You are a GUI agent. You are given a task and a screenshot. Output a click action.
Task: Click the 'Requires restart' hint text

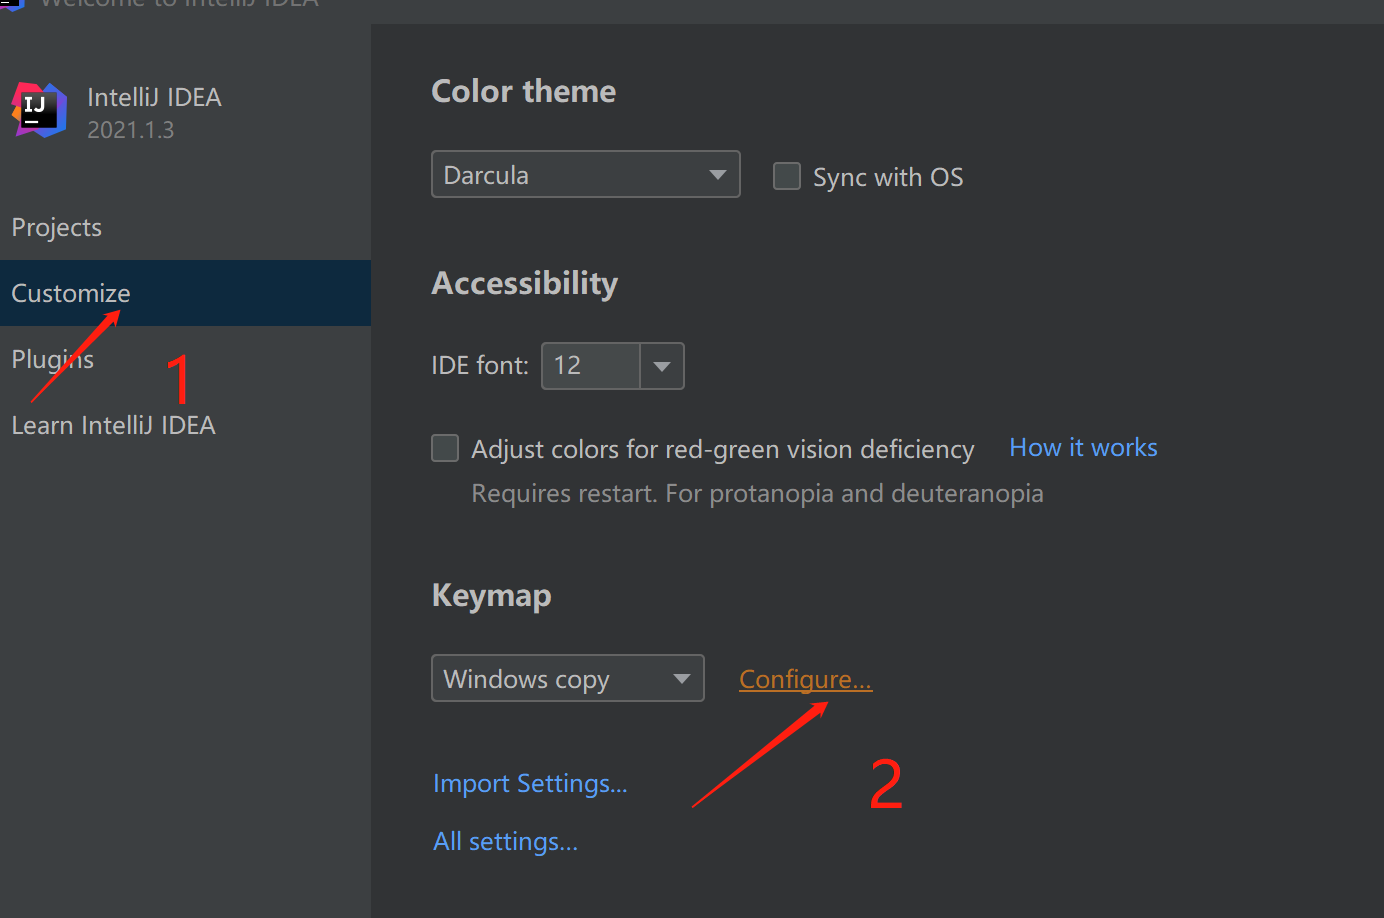tap(757, 494)
